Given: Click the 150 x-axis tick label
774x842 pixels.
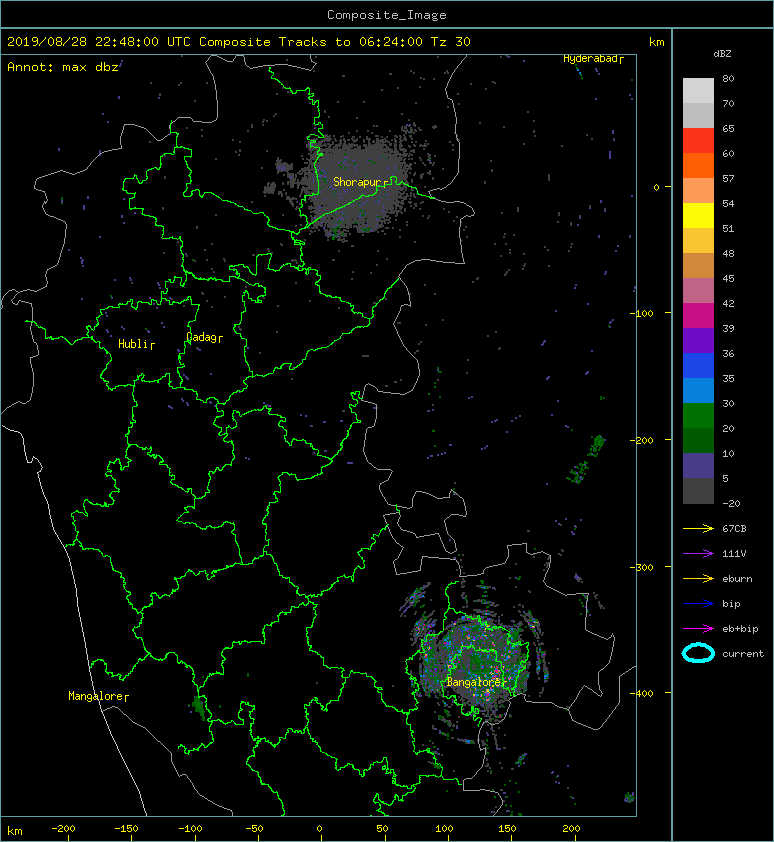Looking at the screenshot, I should pyautogui.click(x=508, y=829).
